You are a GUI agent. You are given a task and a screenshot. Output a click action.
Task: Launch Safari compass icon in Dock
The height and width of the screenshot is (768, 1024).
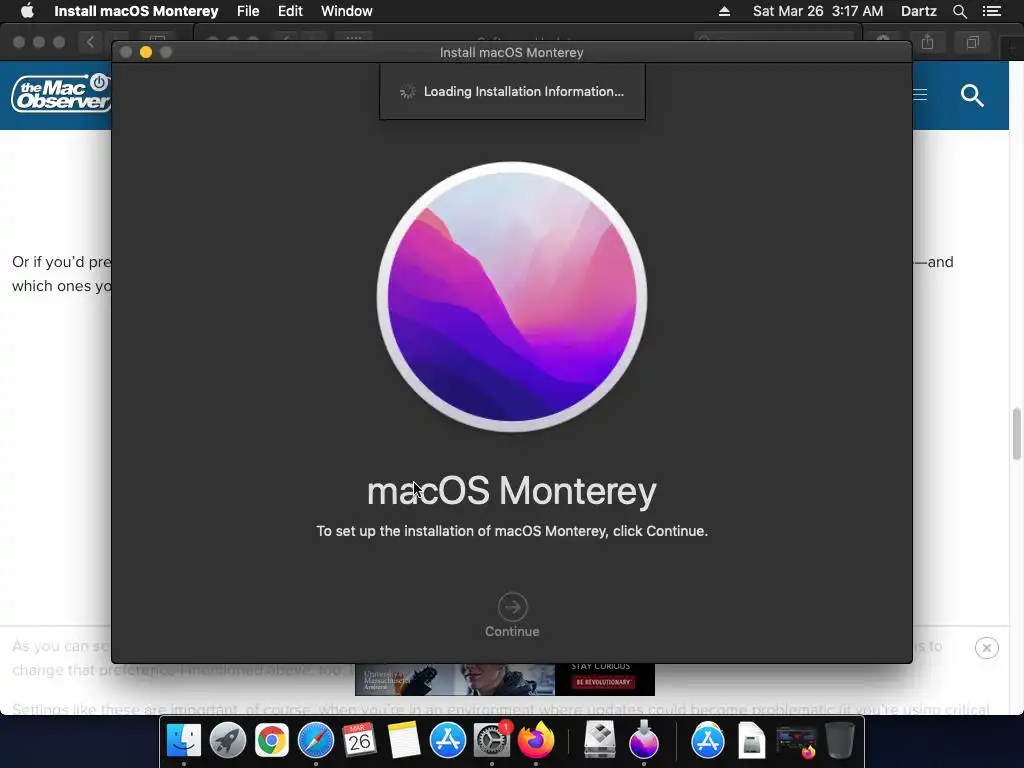[x=315, y=740]
